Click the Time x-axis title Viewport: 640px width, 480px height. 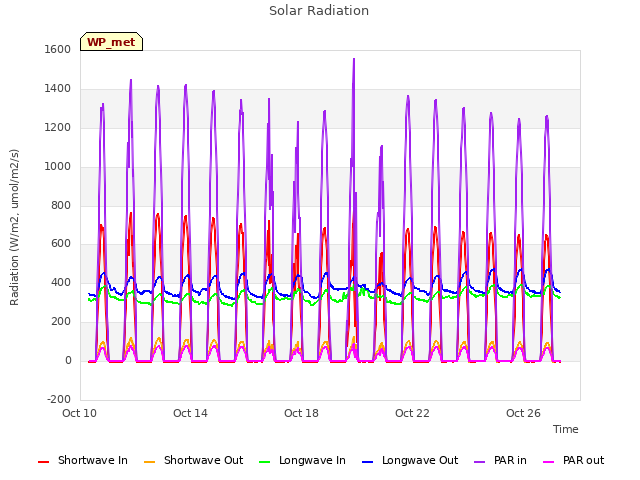click(565, 429)
